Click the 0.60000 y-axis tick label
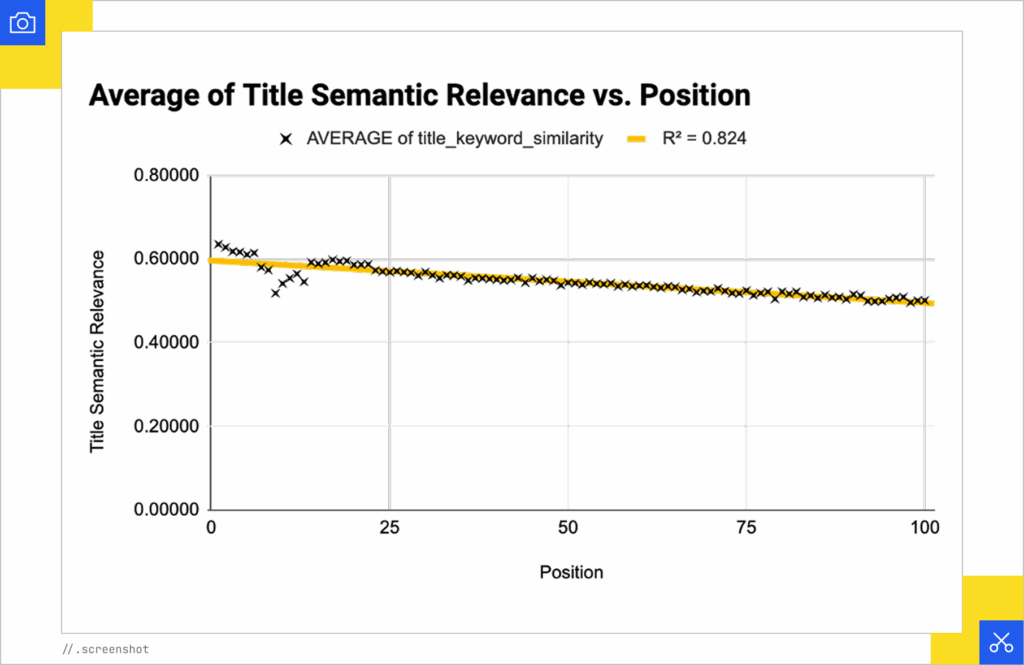 160,259
